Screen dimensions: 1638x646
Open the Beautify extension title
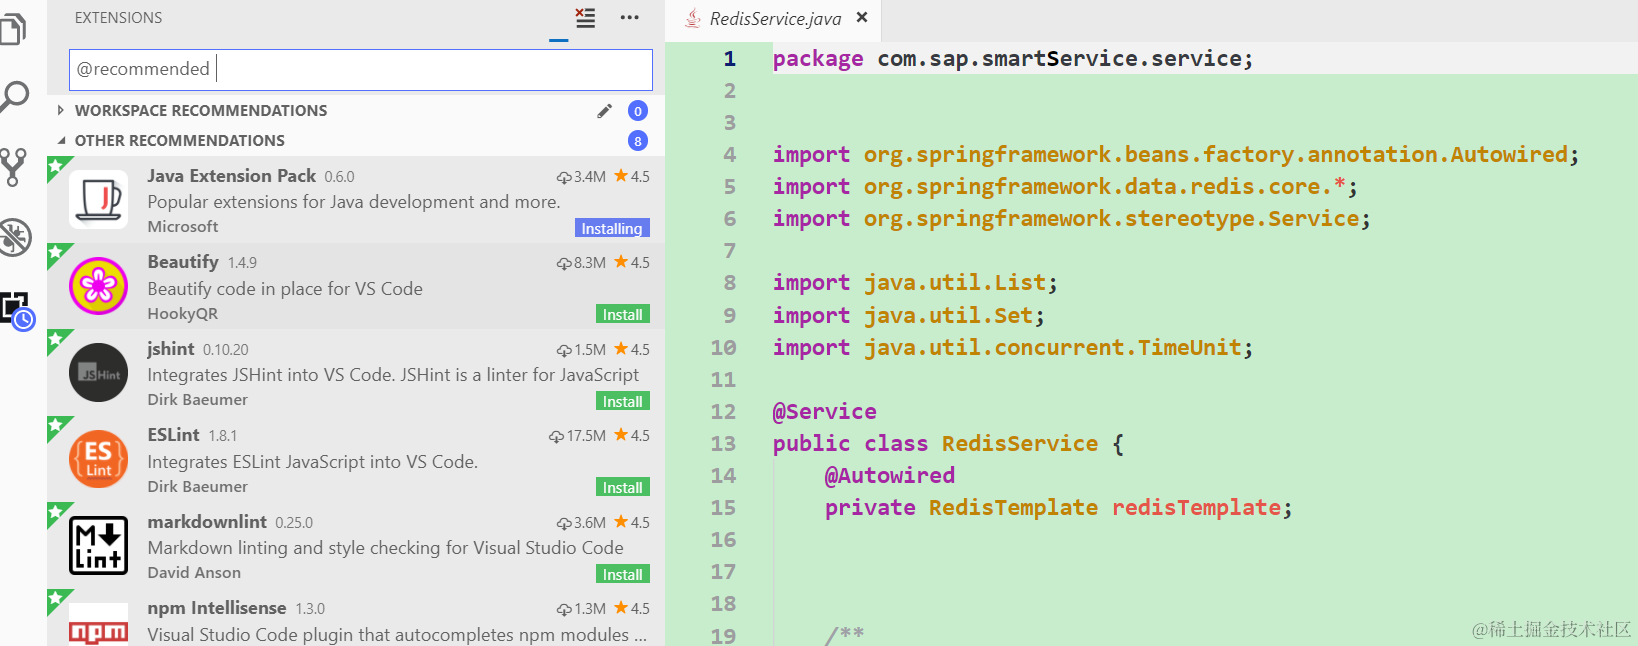[x=183, y=262]
